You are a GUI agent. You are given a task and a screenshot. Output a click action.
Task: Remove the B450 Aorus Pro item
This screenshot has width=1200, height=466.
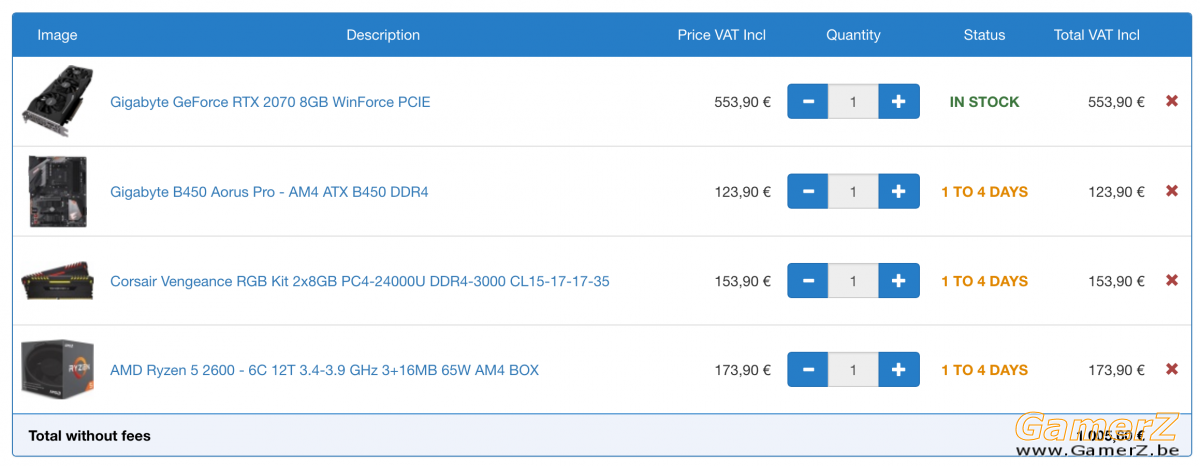[1172, 191]
